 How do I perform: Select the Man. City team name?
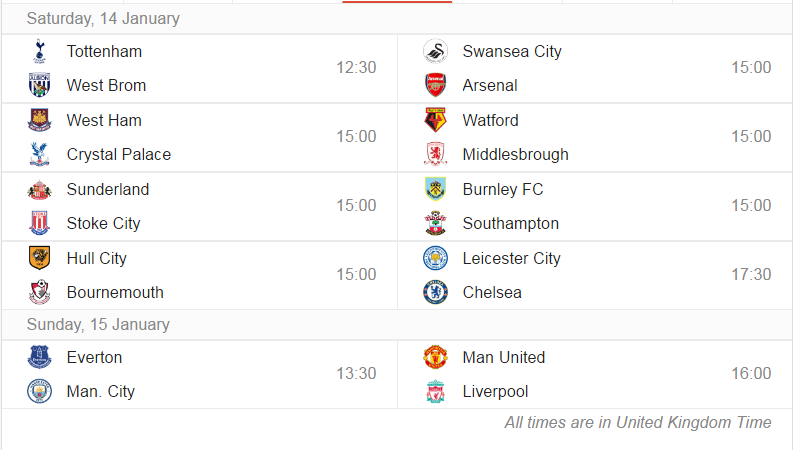[101, 391]
